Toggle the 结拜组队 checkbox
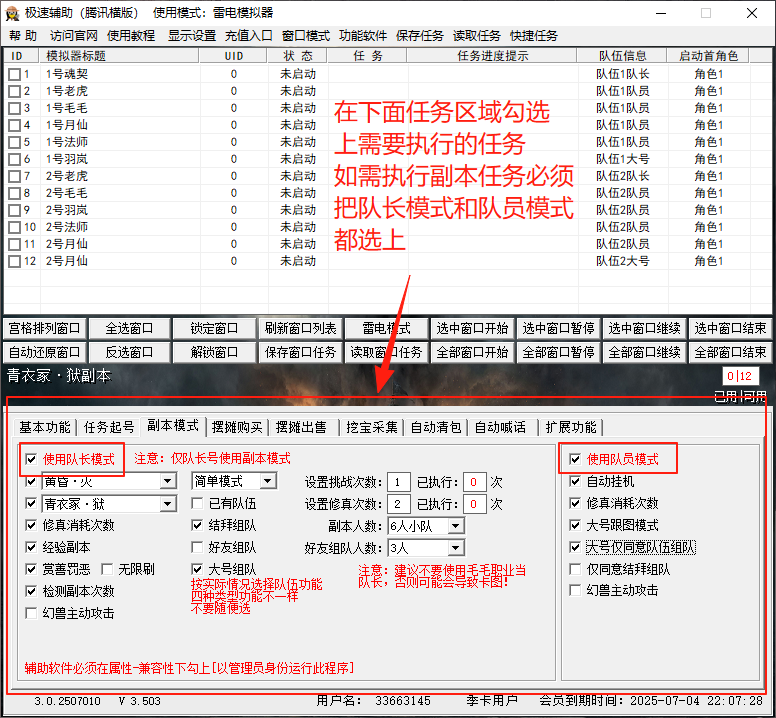This screenshot has height=718, width=776. click(x=197, y=526)
